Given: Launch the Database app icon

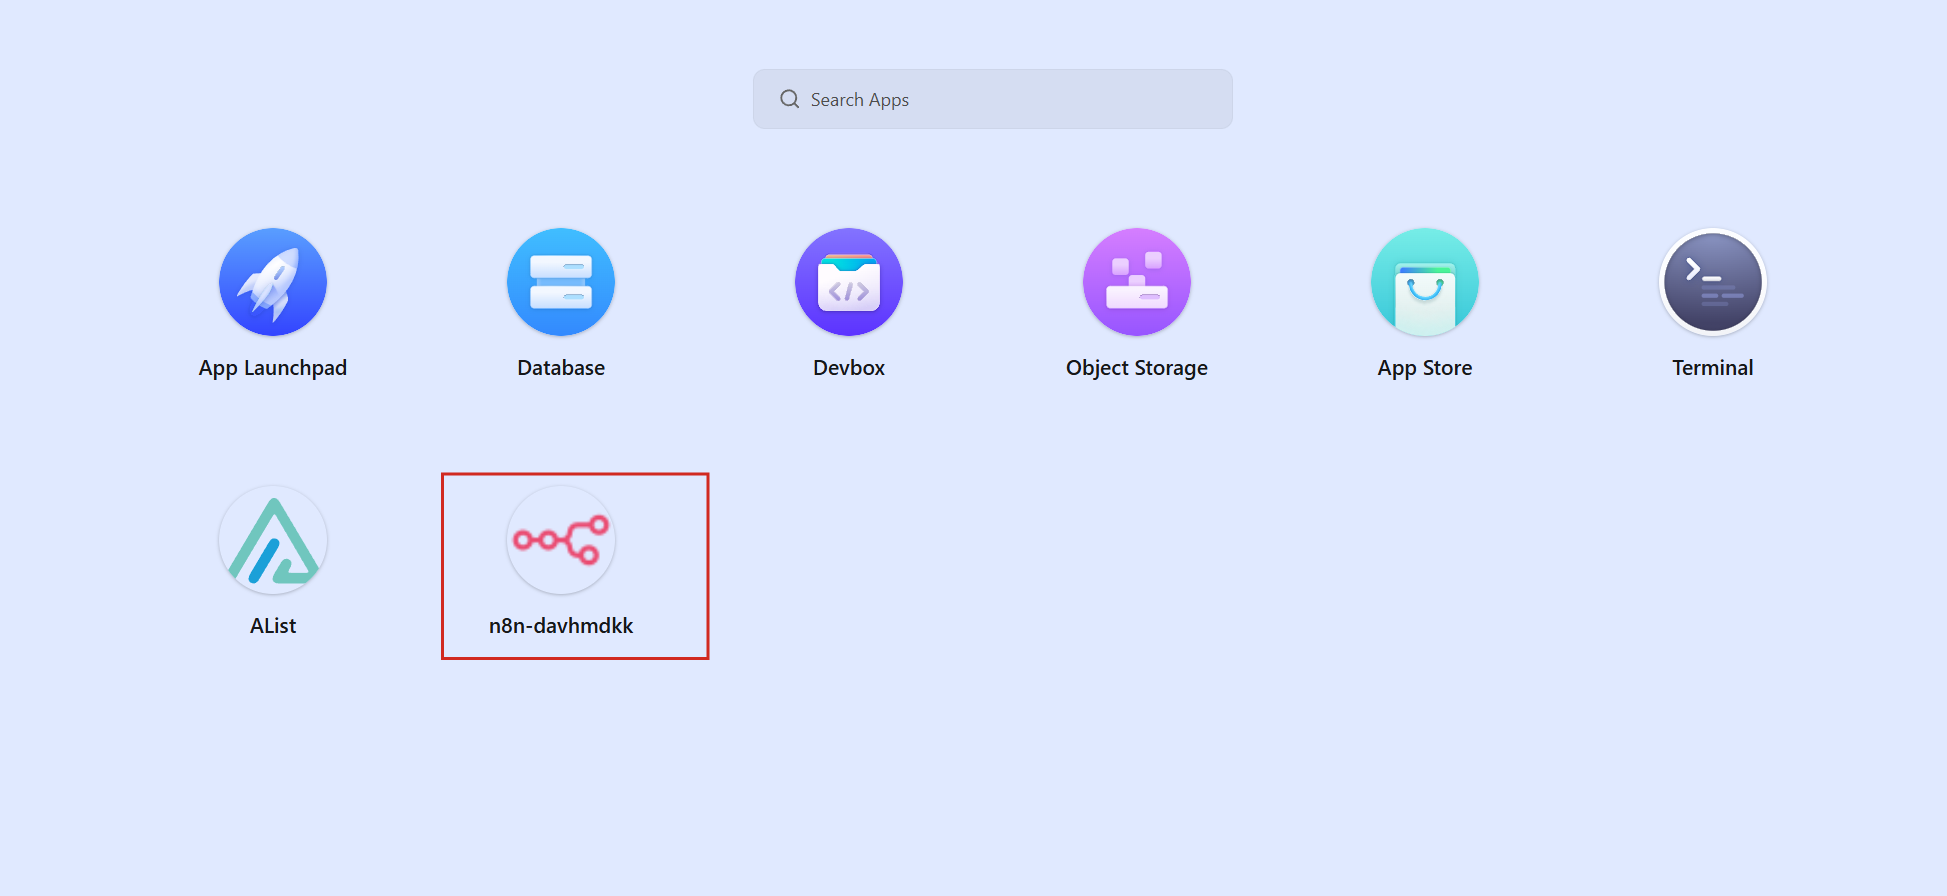Looking at the screenshot, I should coord(561,282).
